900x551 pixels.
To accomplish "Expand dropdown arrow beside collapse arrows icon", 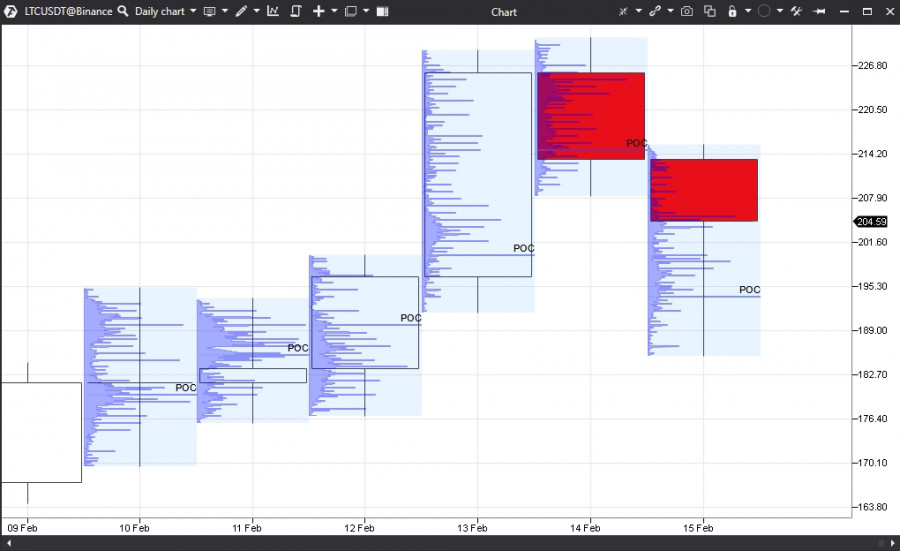I will pos(638,11).
